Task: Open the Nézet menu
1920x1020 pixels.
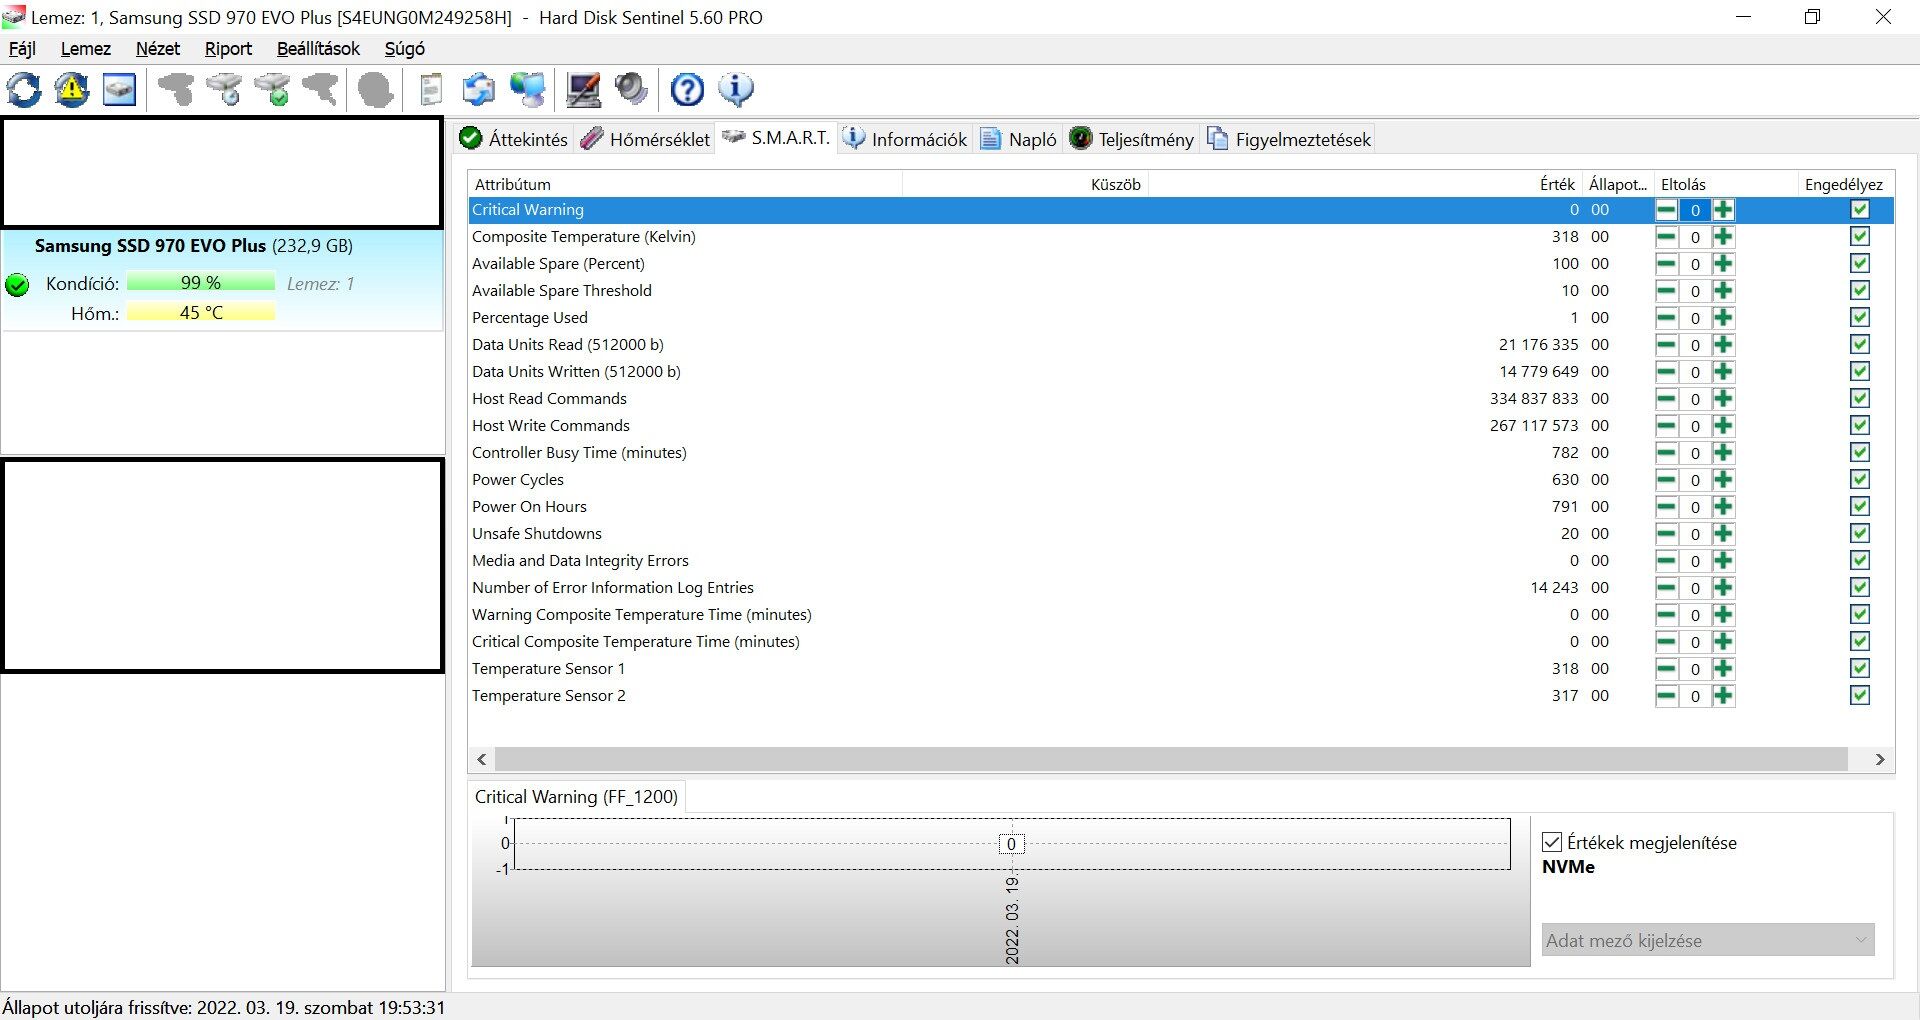Action: pos(158,49)
